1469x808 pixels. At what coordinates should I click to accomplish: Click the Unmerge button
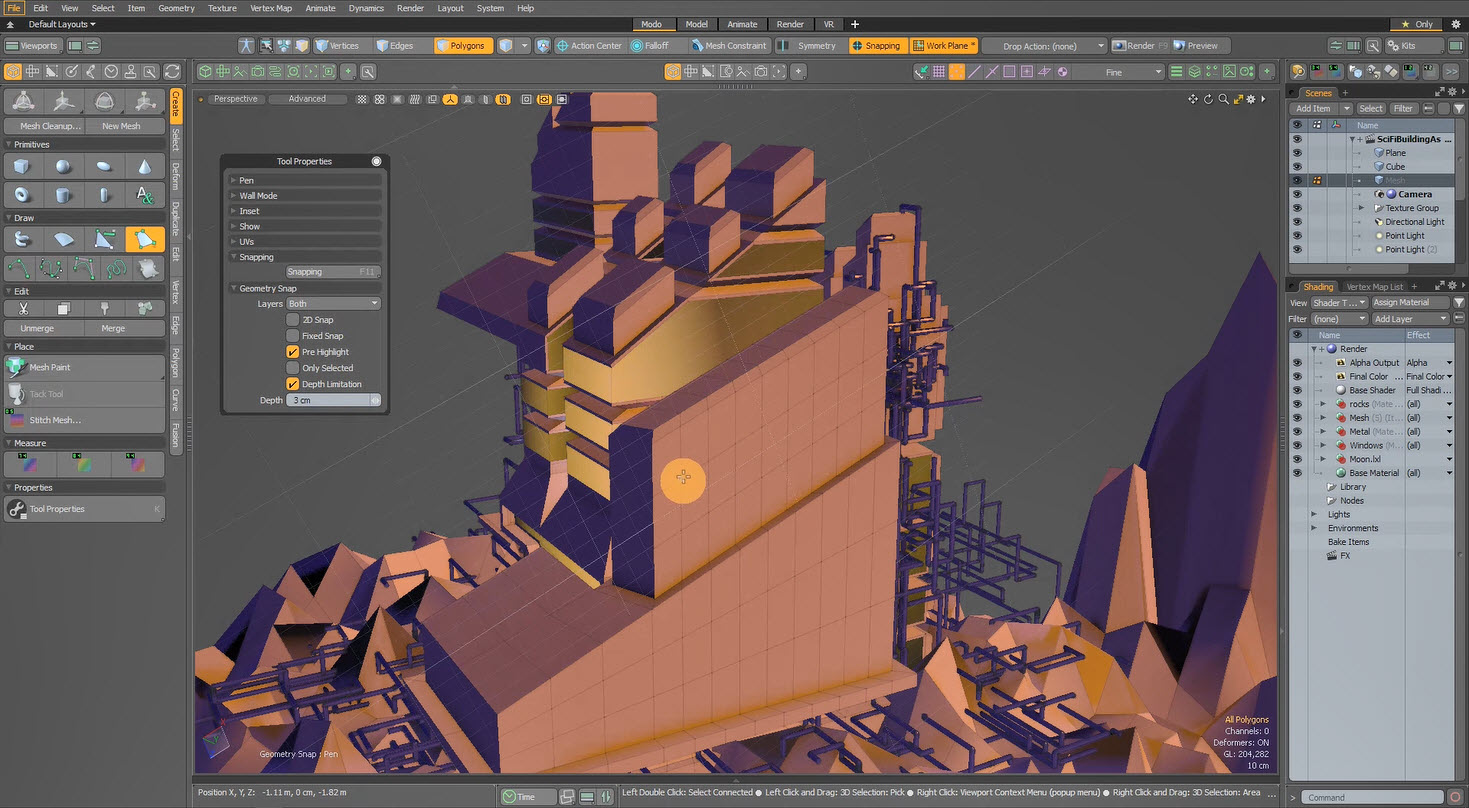click(41, 328)
